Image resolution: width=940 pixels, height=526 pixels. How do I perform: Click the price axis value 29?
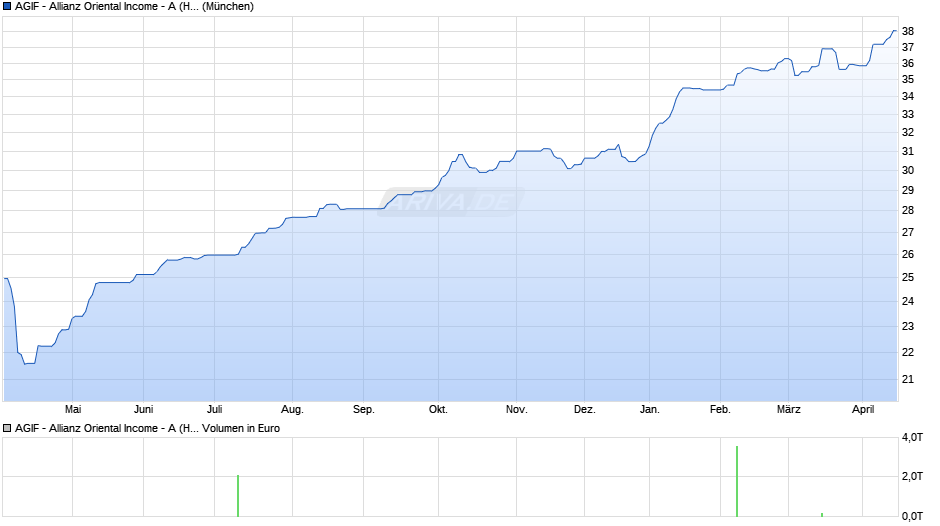(908, 190)
